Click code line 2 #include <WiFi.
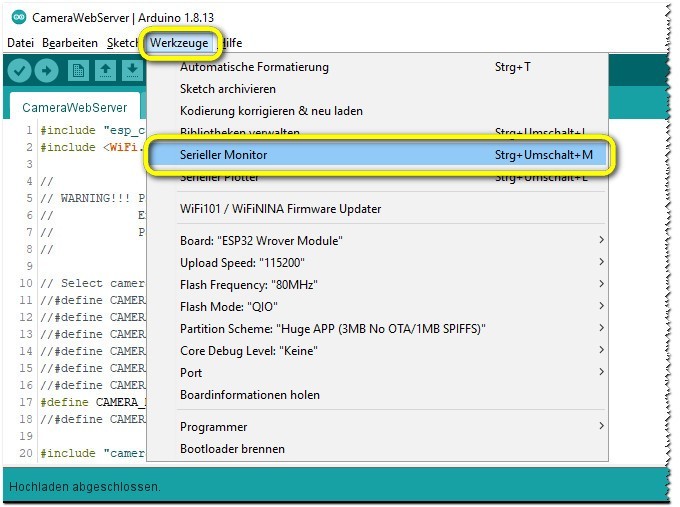Screen dimensions: 680x507 92,147
